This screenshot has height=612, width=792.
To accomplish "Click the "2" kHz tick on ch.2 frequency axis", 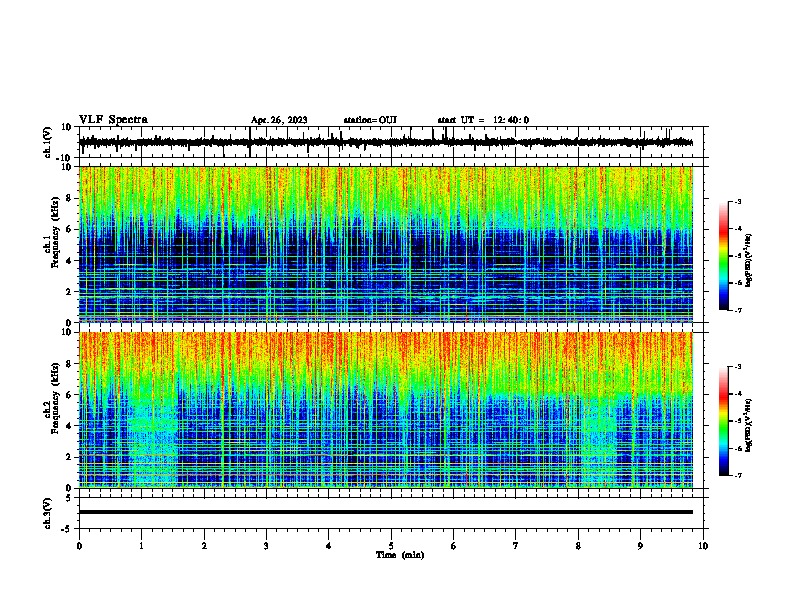I will [x=70, y=457].
